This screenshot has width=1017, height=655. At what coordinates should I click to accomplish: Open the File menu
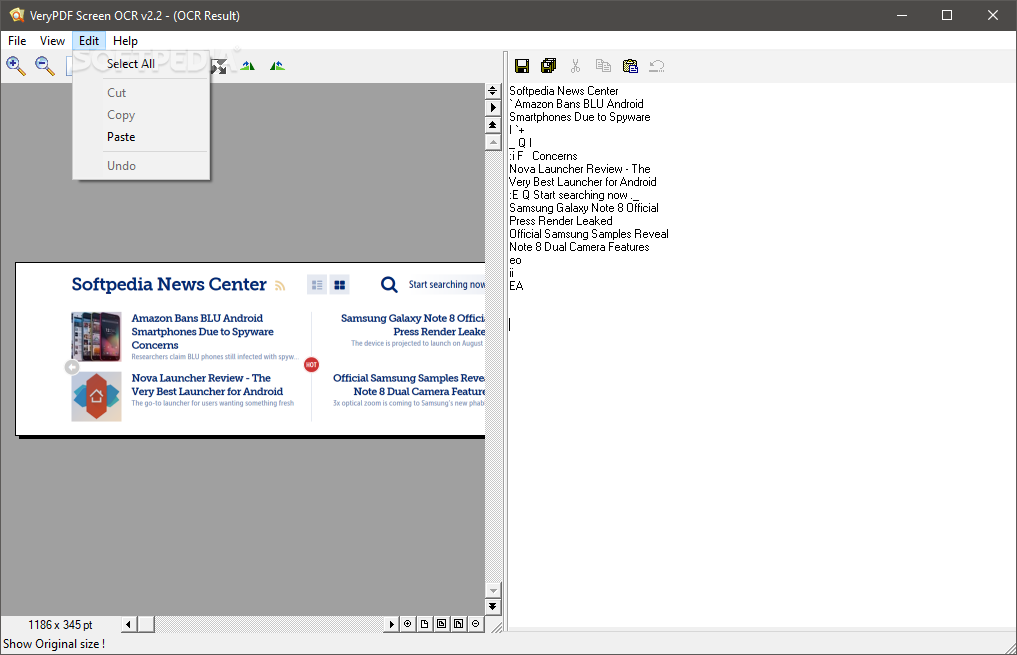17,41
